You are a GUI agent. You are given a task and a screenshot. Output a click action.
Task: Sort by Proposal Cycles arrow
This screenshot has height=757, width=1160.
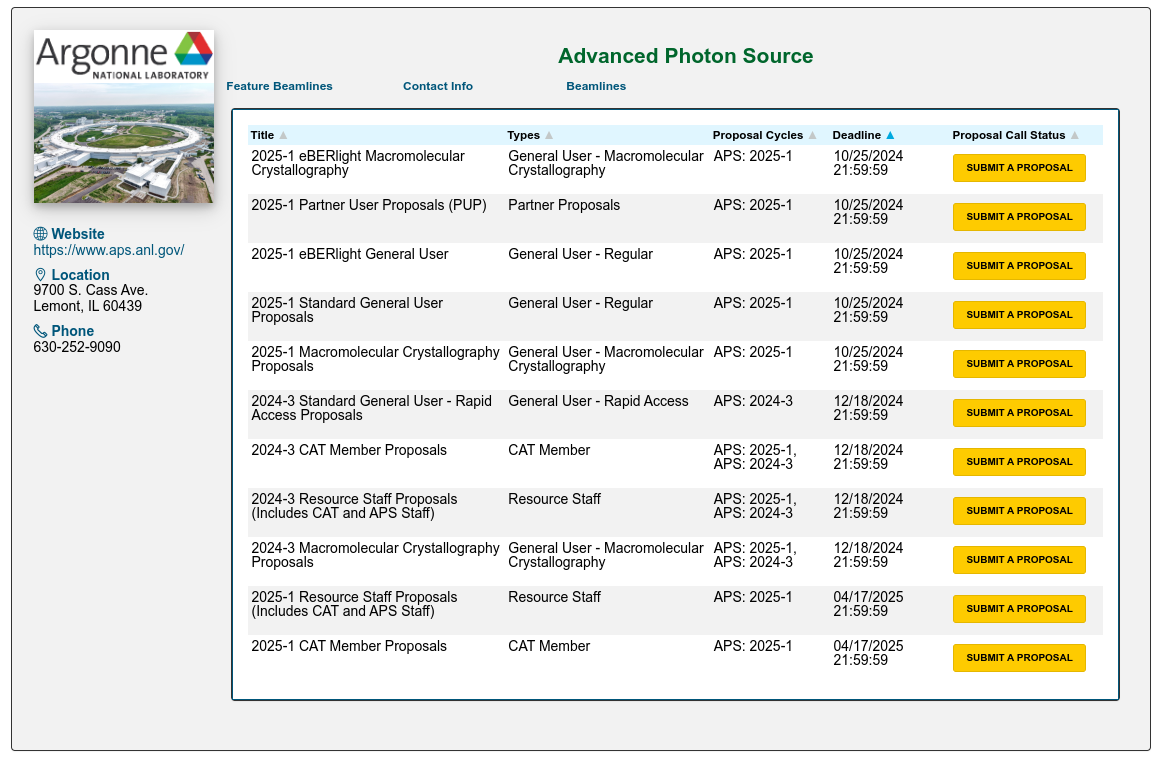(x=813, y=135)
